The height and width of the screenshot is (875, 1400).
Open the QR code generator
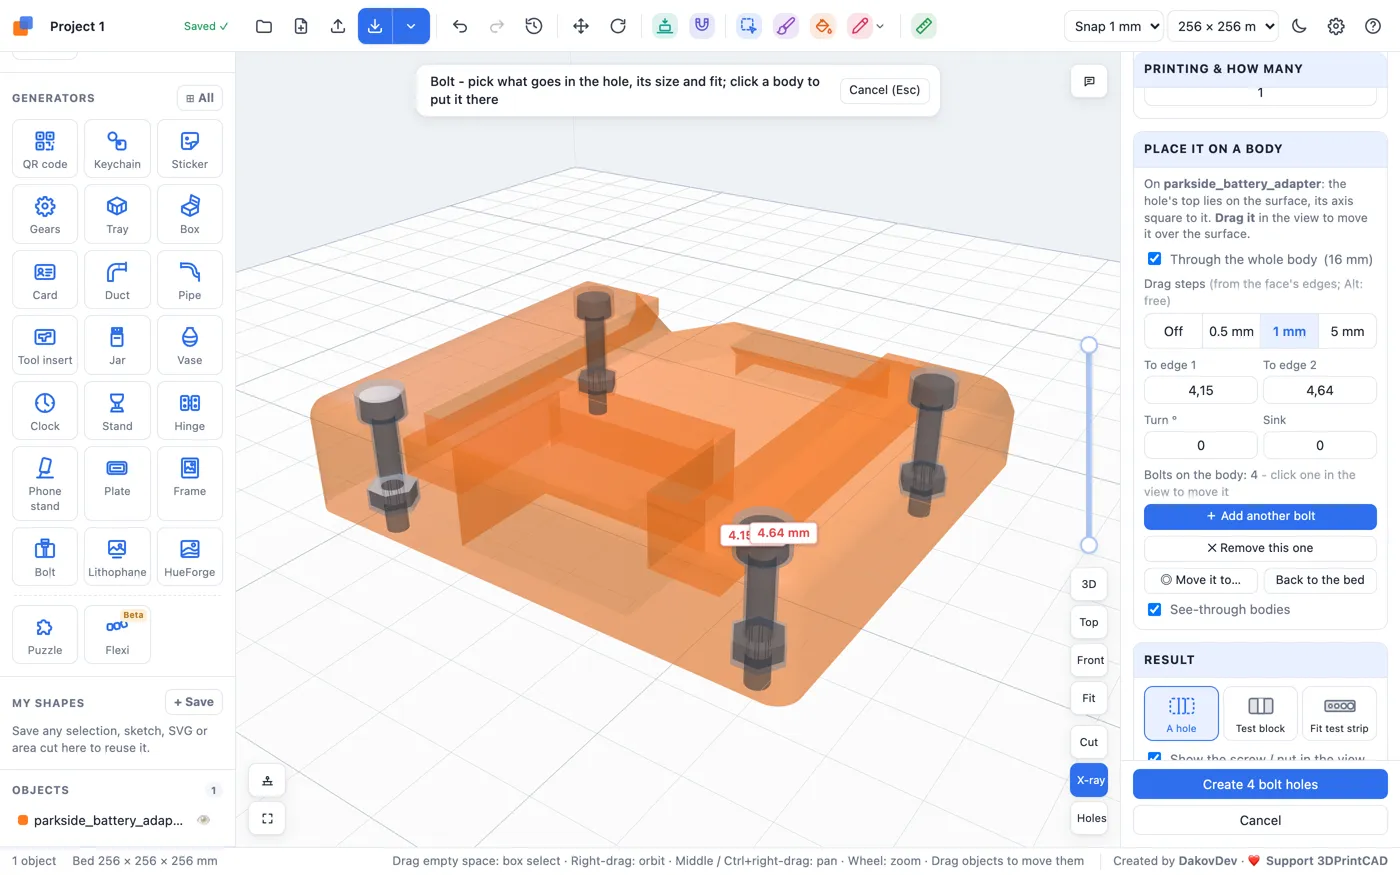pos(45,149)
